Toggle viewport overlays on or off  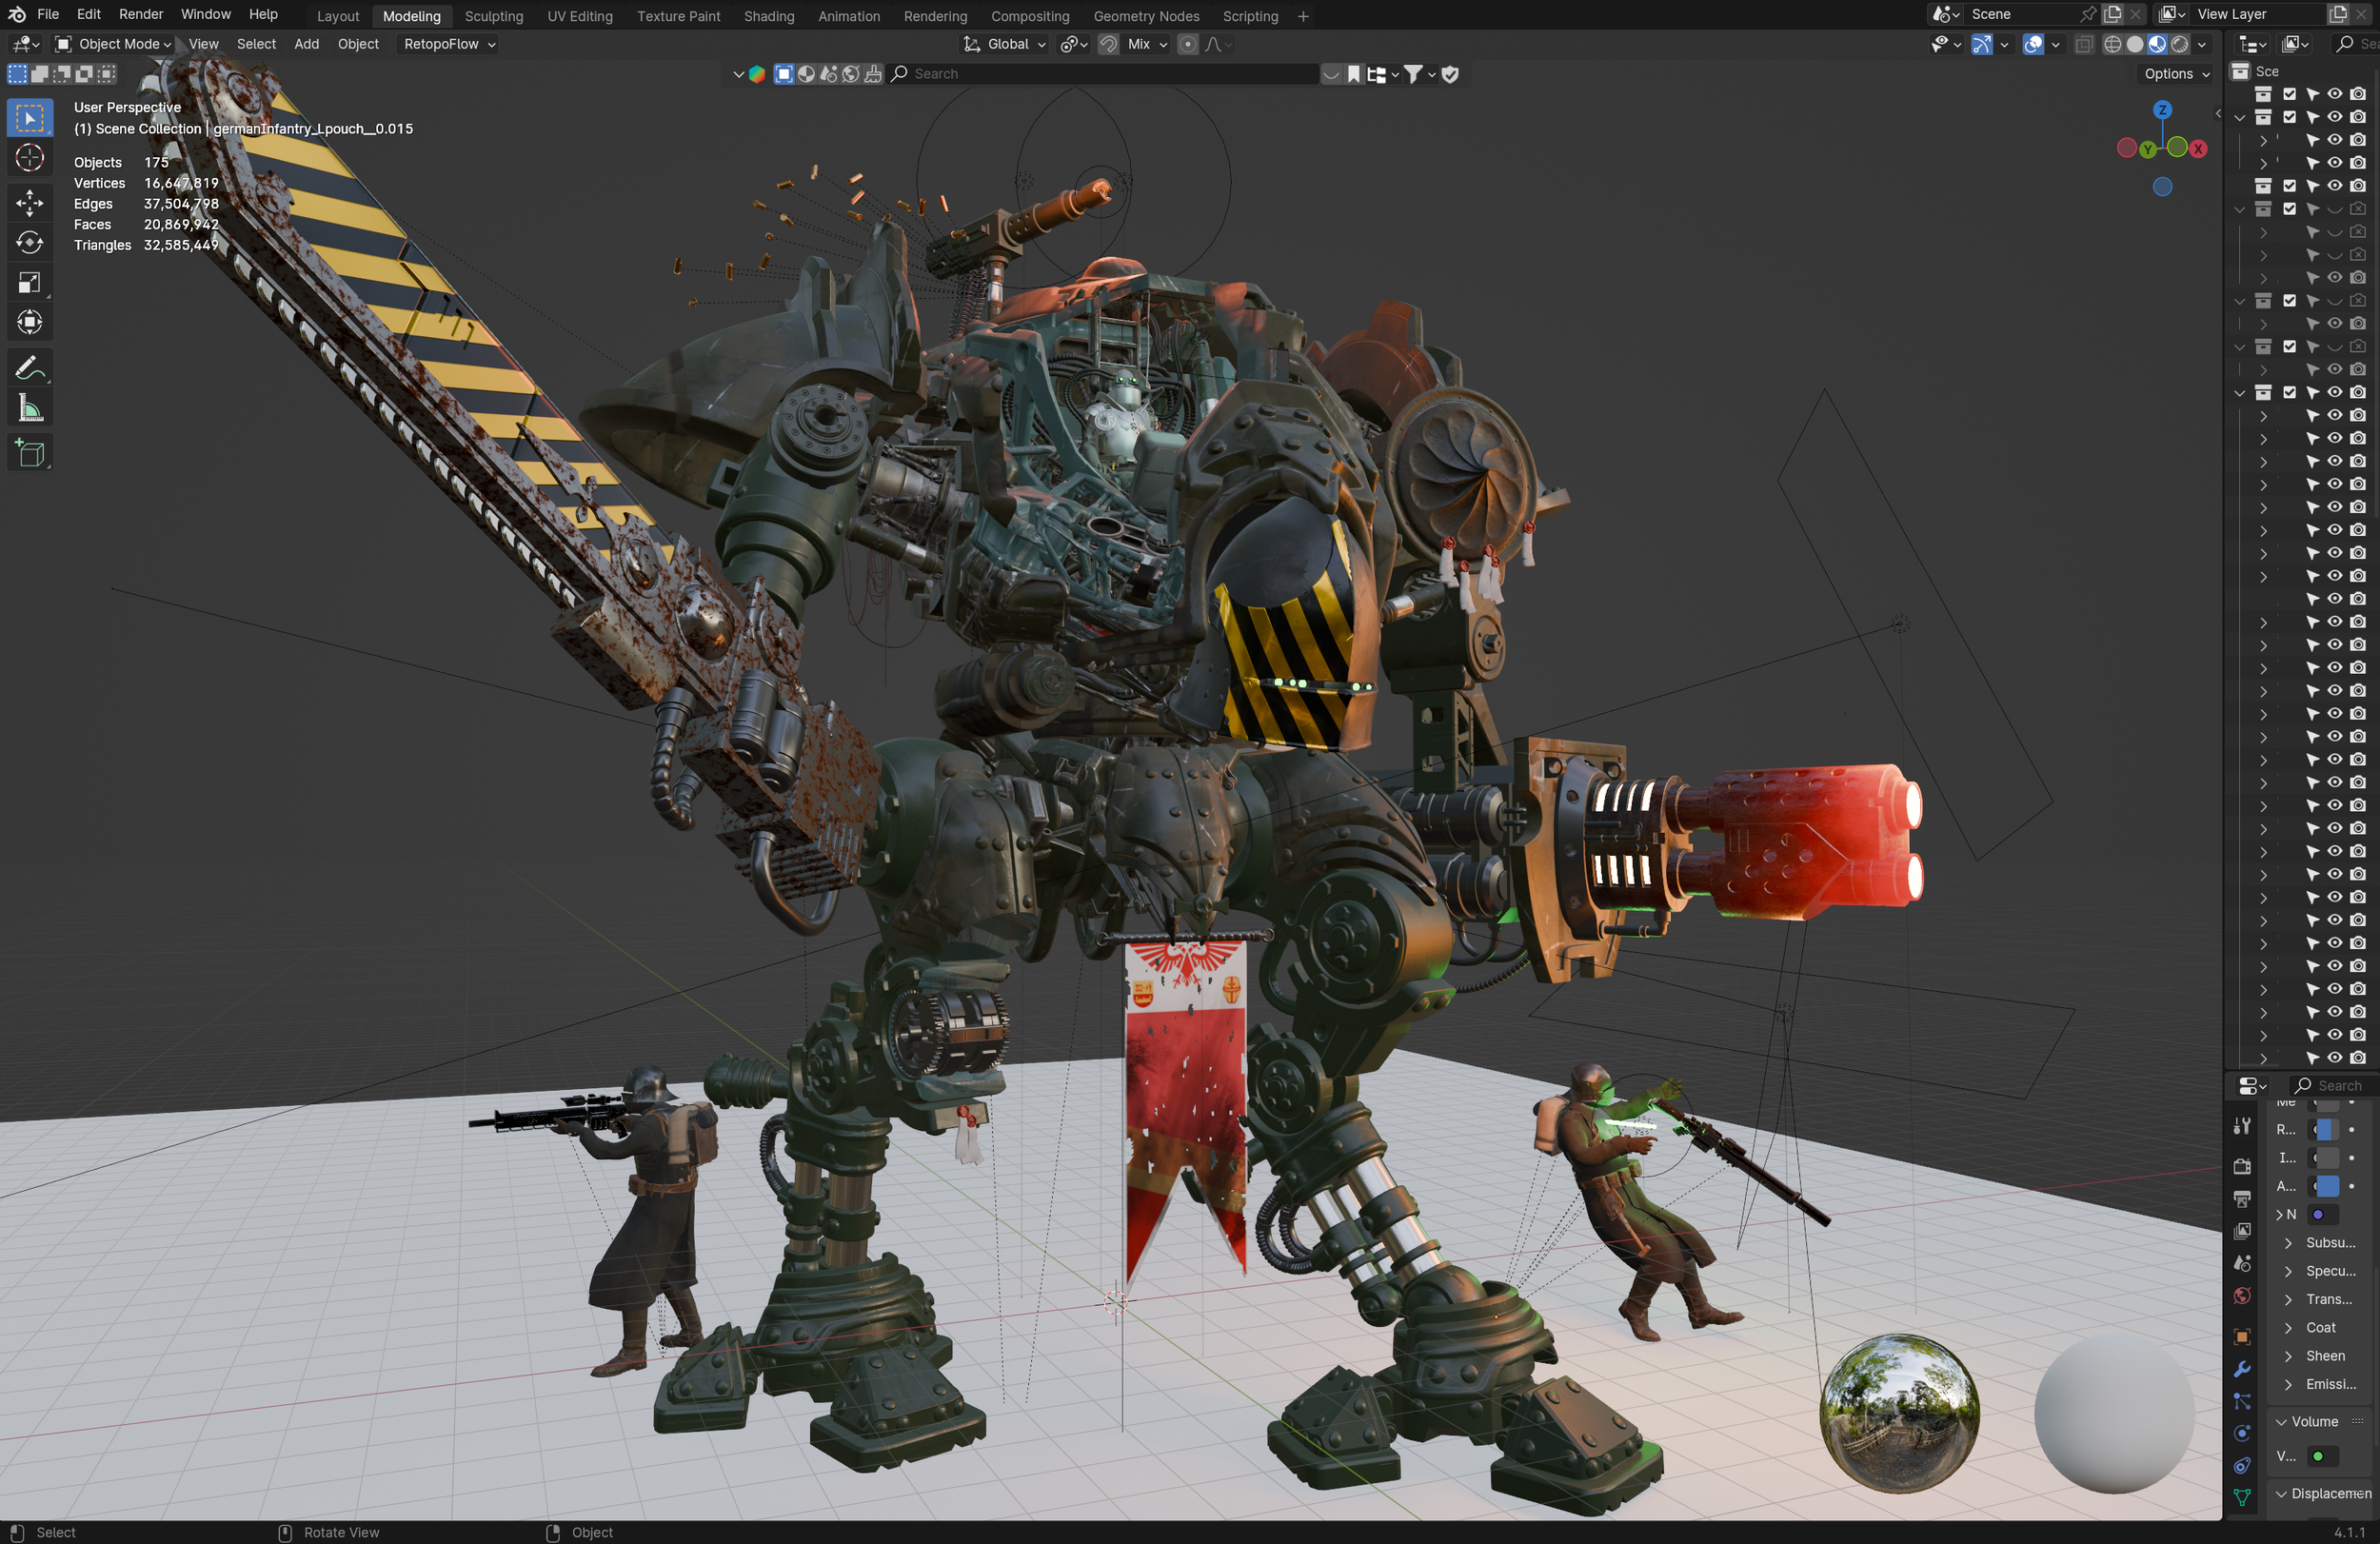[2032, 44]
